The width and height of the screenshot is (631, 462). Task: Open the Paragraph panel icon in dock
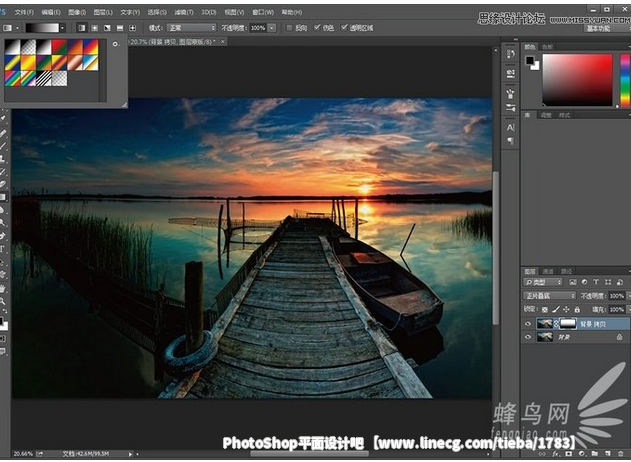click(x=510, y=141)
